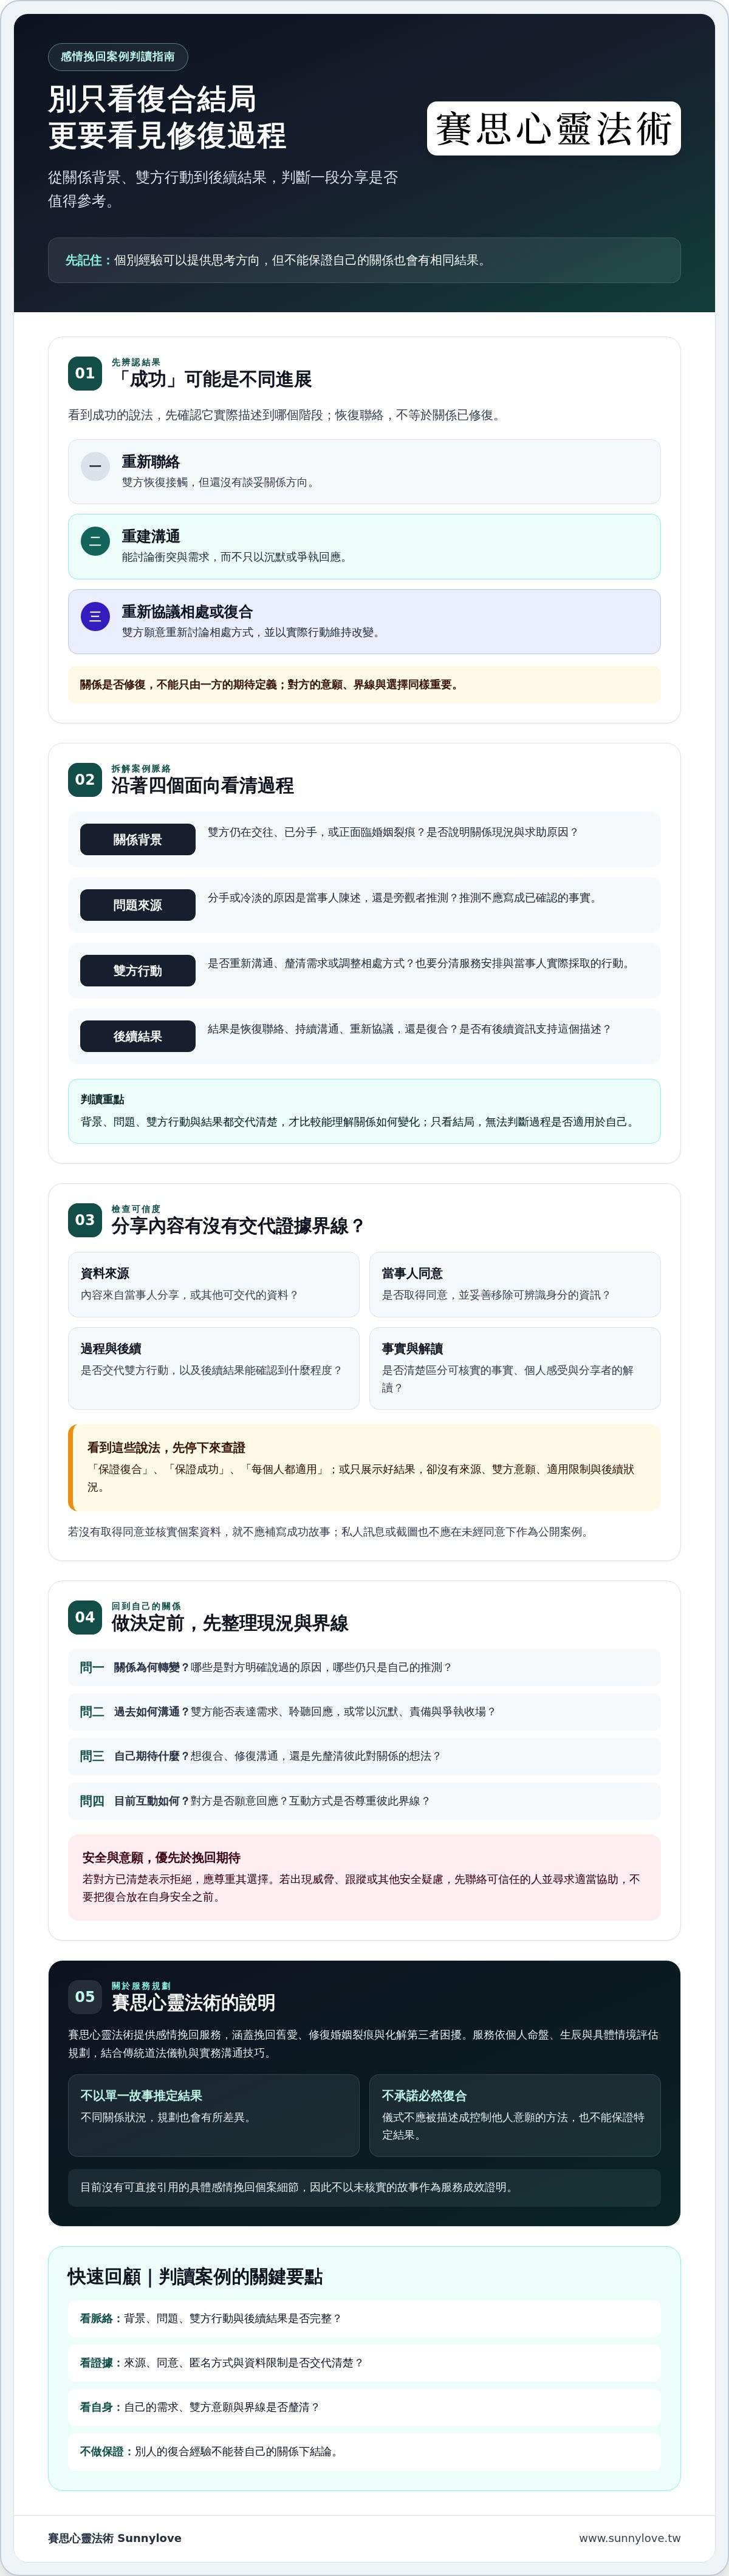Click the 安全與意願，優先於挽回期待 notice
This screenshot has height=2576, width=729.
pos(364,1877)
